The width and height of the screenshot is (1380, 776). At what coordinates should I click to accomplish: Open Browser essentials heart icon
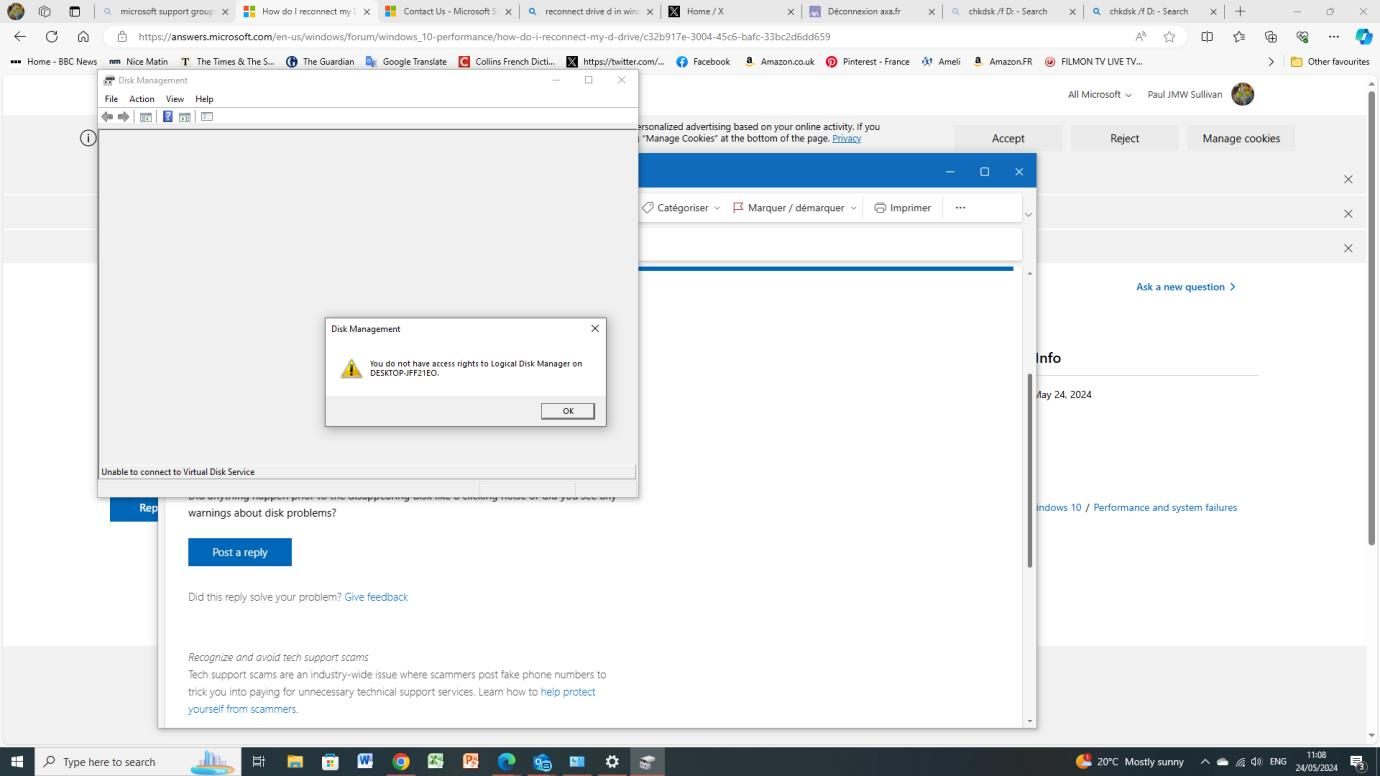[x=1302, y=36]
